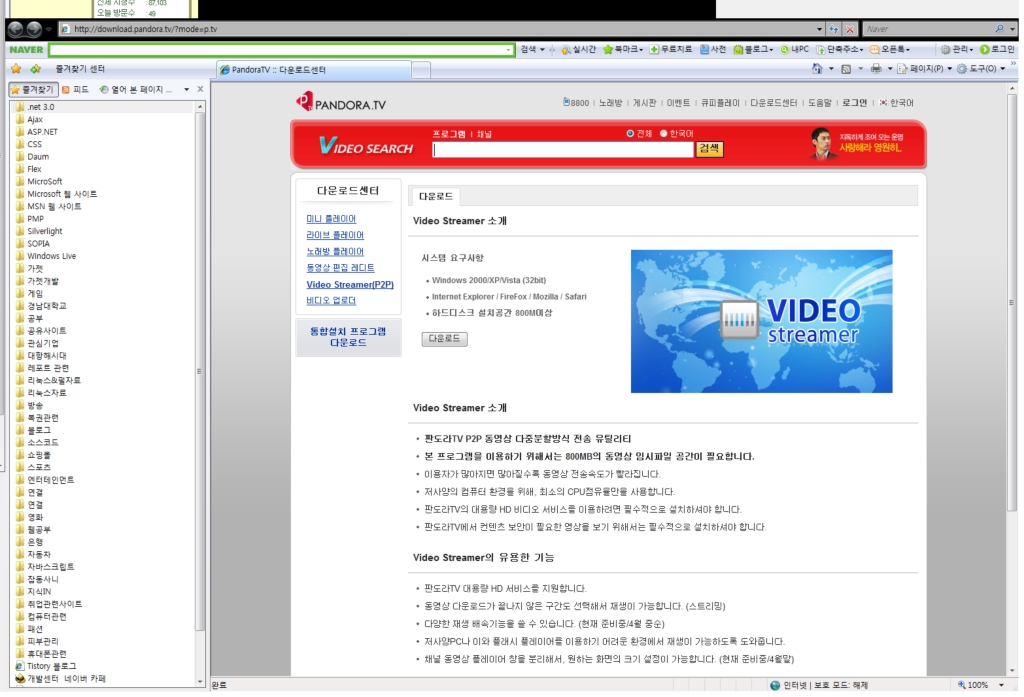This screenshot has width=1024, height=697.
Task: Select the 전체 radio button
Action: click(630, 133)
